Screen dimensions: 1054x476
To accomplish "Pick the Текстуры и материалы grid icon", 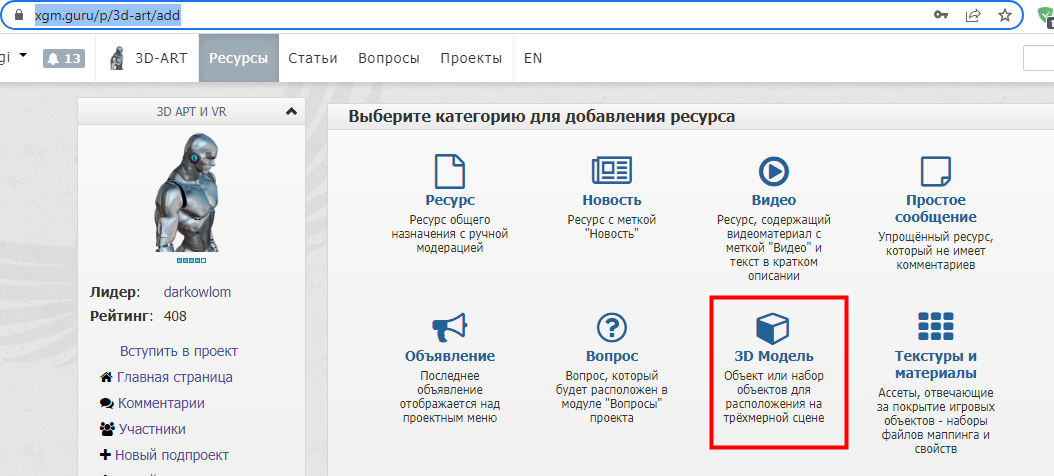I will (936, 327).
